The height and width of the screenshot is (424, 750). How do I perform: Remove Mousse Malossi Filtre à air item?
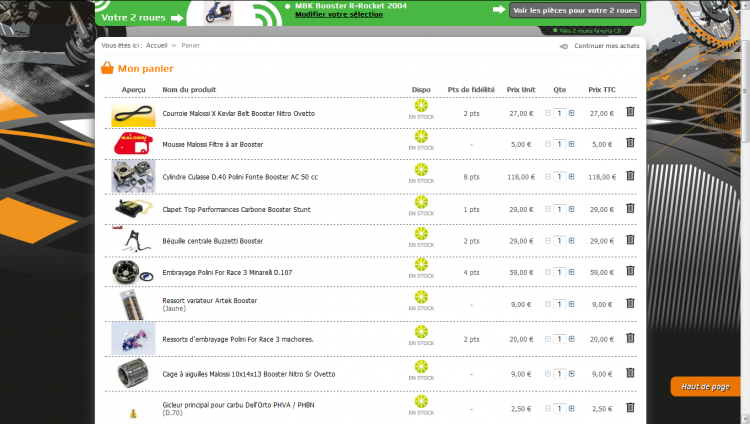pos(630,143)
